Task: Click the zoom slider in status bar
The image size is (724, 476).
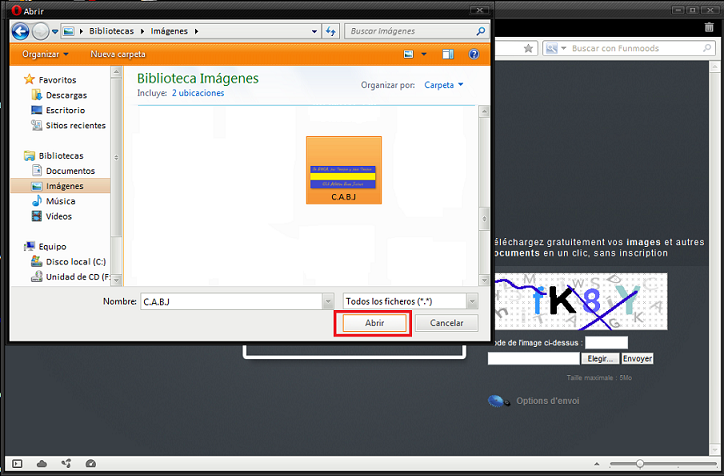Action: click(640, 464)
